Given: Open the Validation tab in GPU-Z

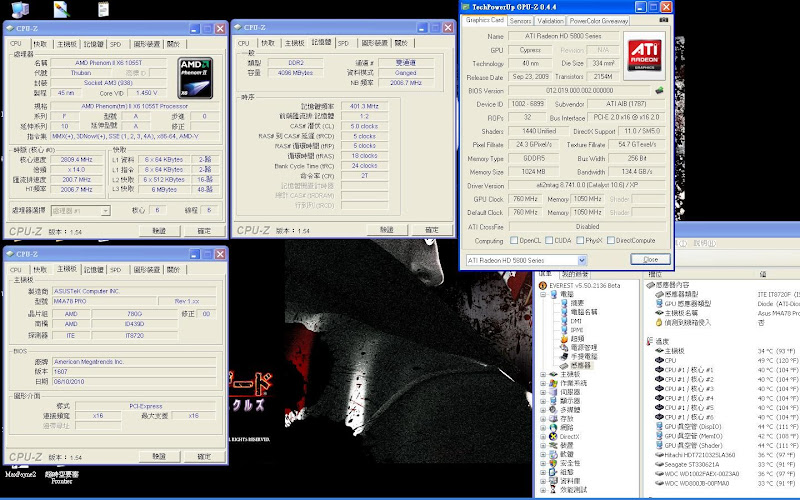Looking at the screenshot, I should point(551,21).
